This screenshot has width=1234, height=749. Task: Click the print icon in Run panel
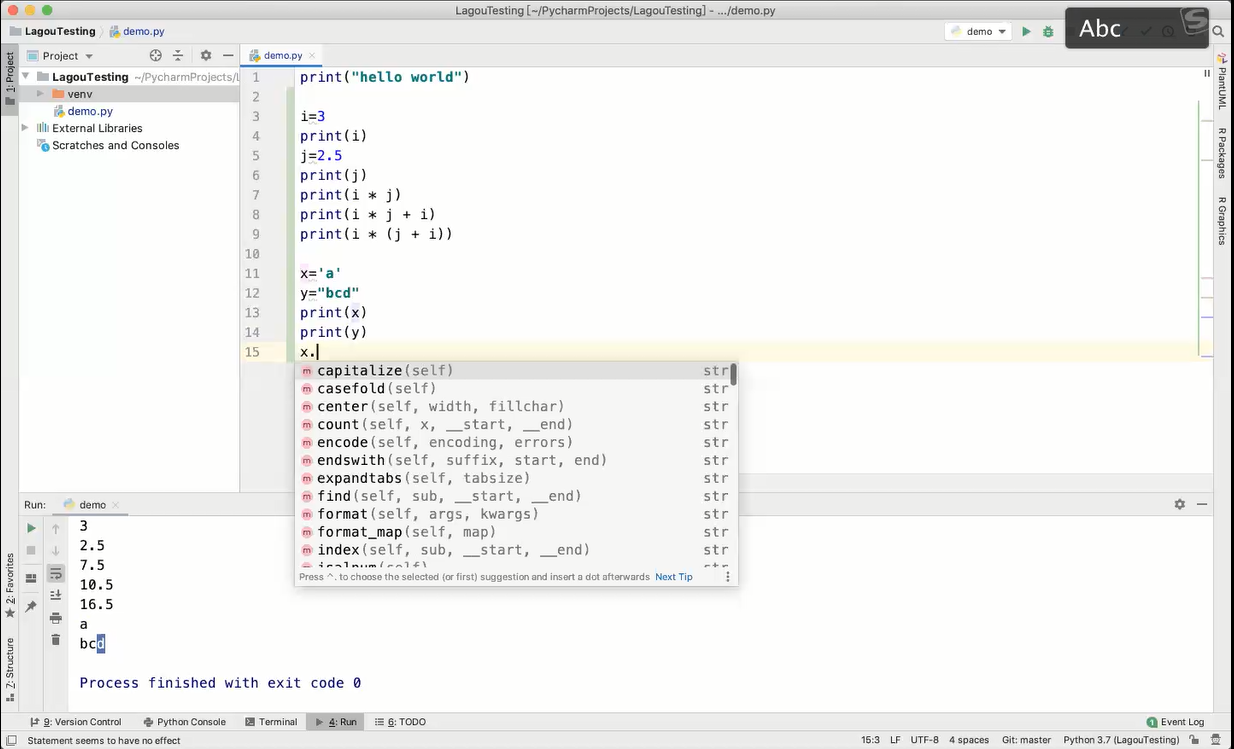tap(56, 618)
